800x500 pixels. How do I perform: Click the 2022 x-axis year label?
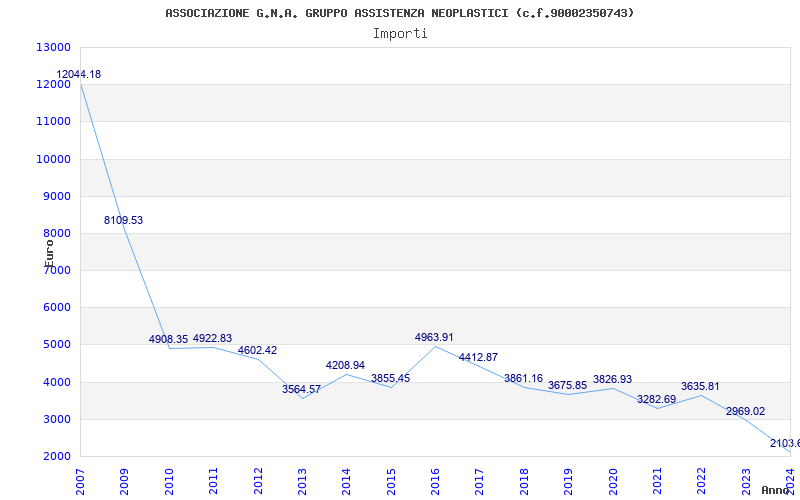click(702, 481)
